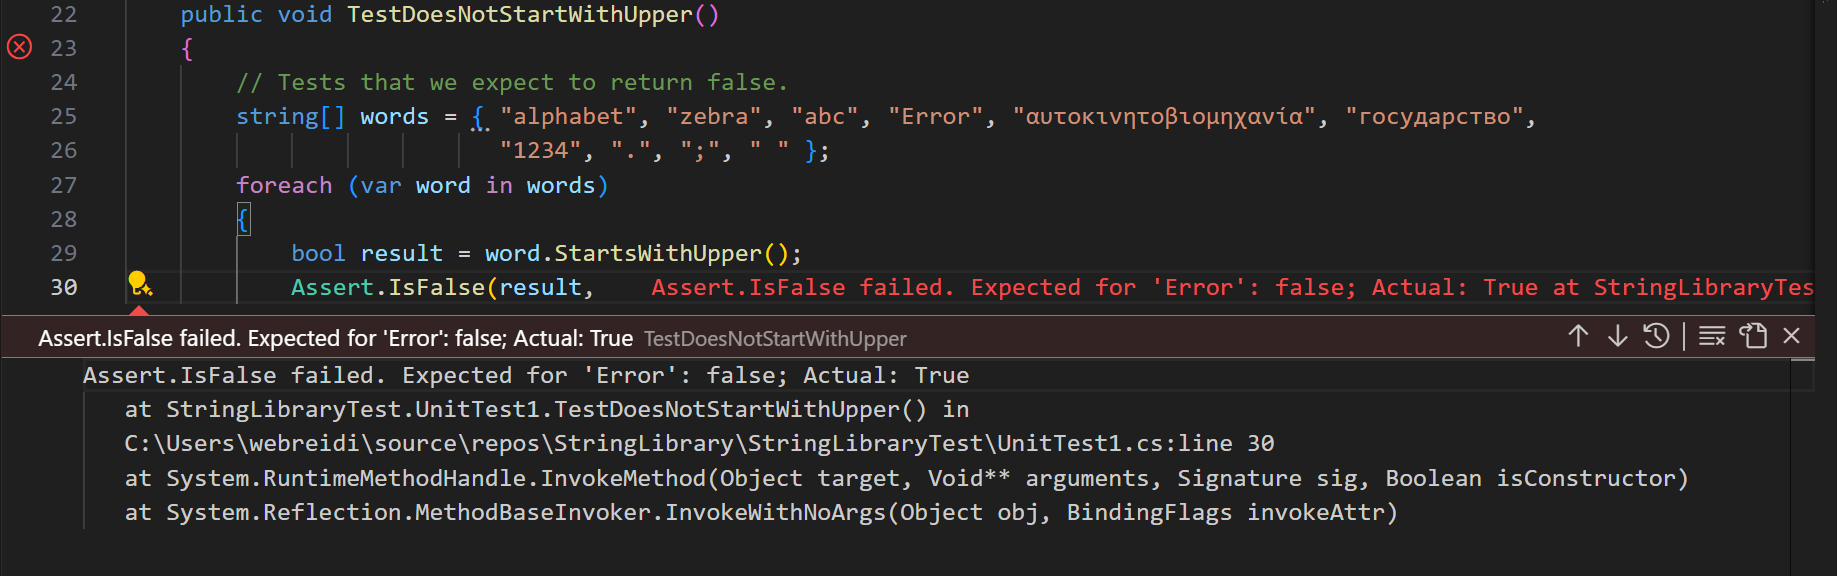Close the Assert.IsFalse error popup
The image size is (1837, 576).
1791,337
